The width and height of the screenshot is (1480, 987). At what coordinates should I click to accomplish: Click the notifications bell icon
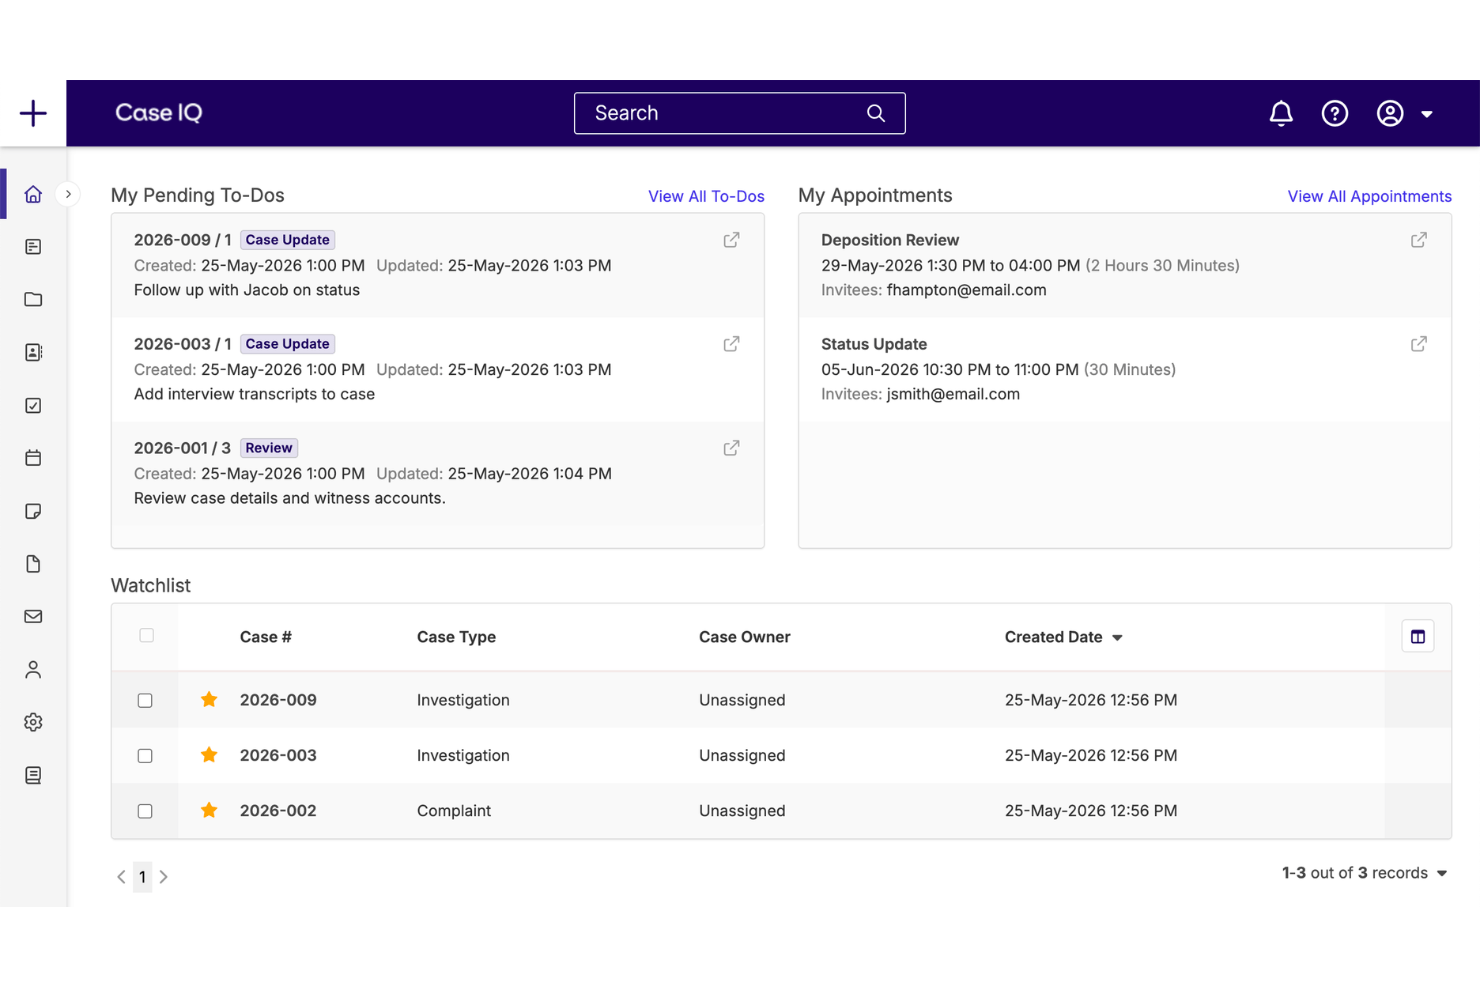[1281, 113]
